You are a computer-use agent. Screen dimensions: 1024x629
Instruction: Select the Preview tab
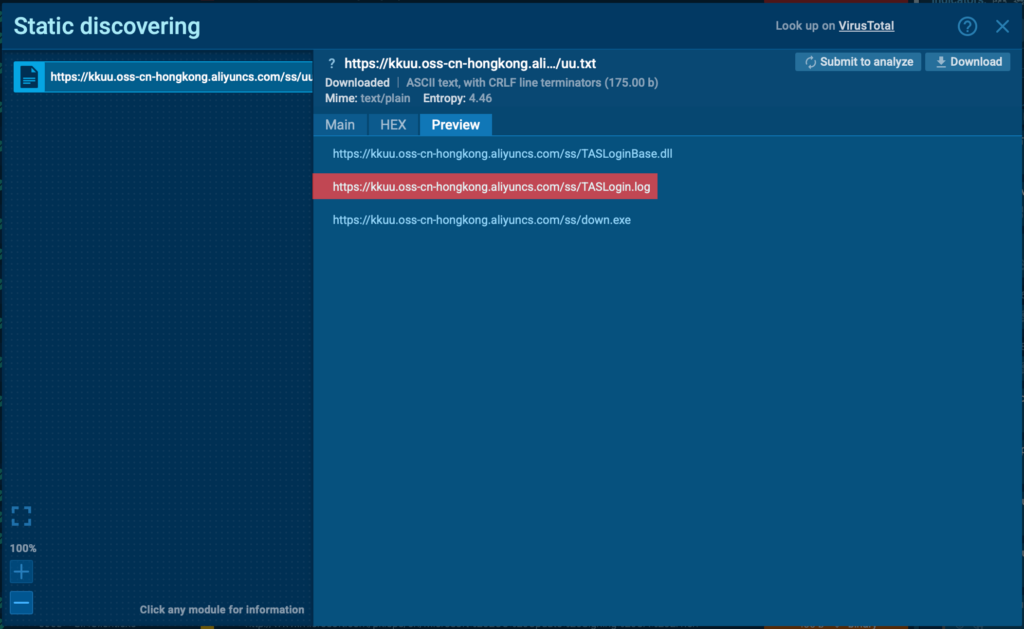click(x=455, y=125)
